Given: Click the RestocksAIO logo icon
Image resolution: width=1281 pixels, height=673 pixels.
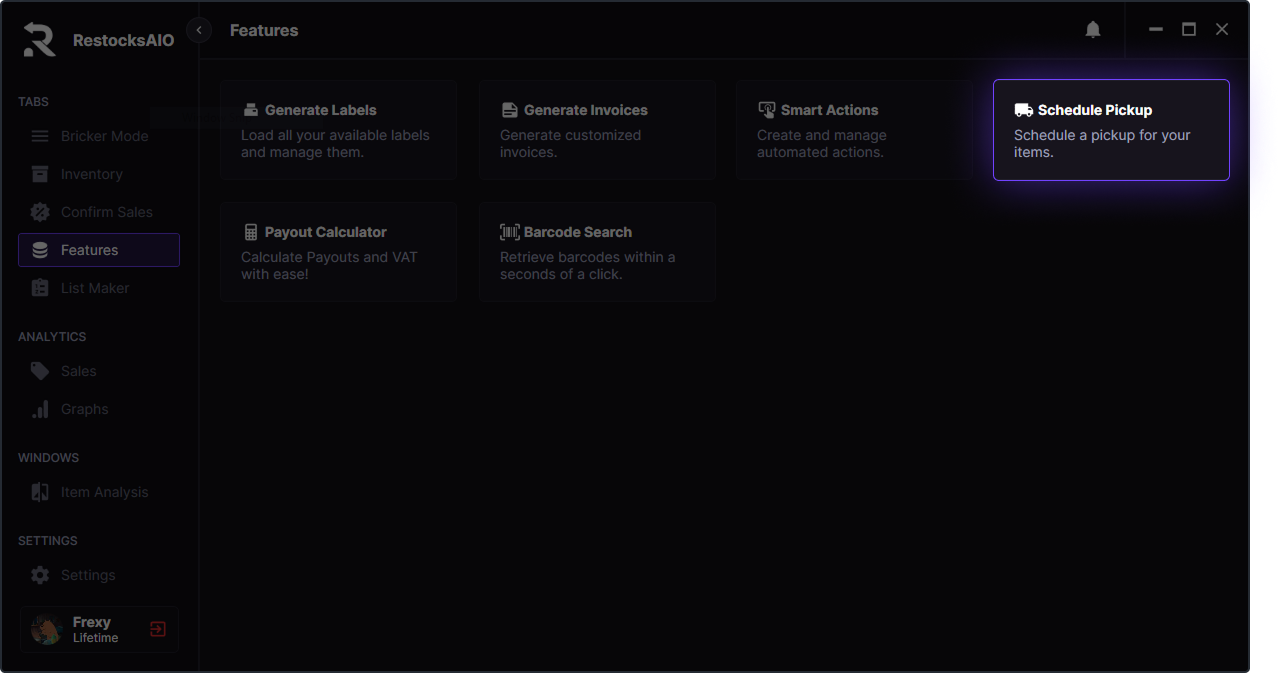Looking at the screenshot, I should (40, 40).
